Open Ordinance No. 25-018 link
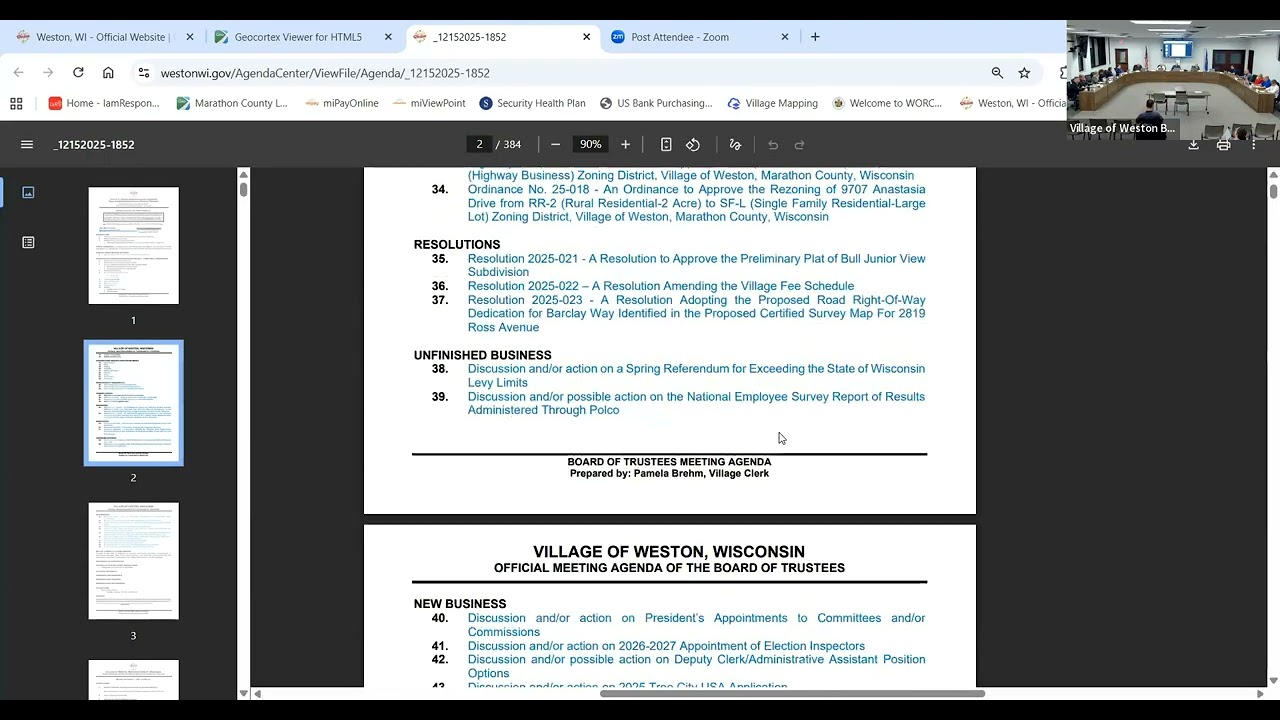This screenshot has height=720, width=1280. [696, 203]
